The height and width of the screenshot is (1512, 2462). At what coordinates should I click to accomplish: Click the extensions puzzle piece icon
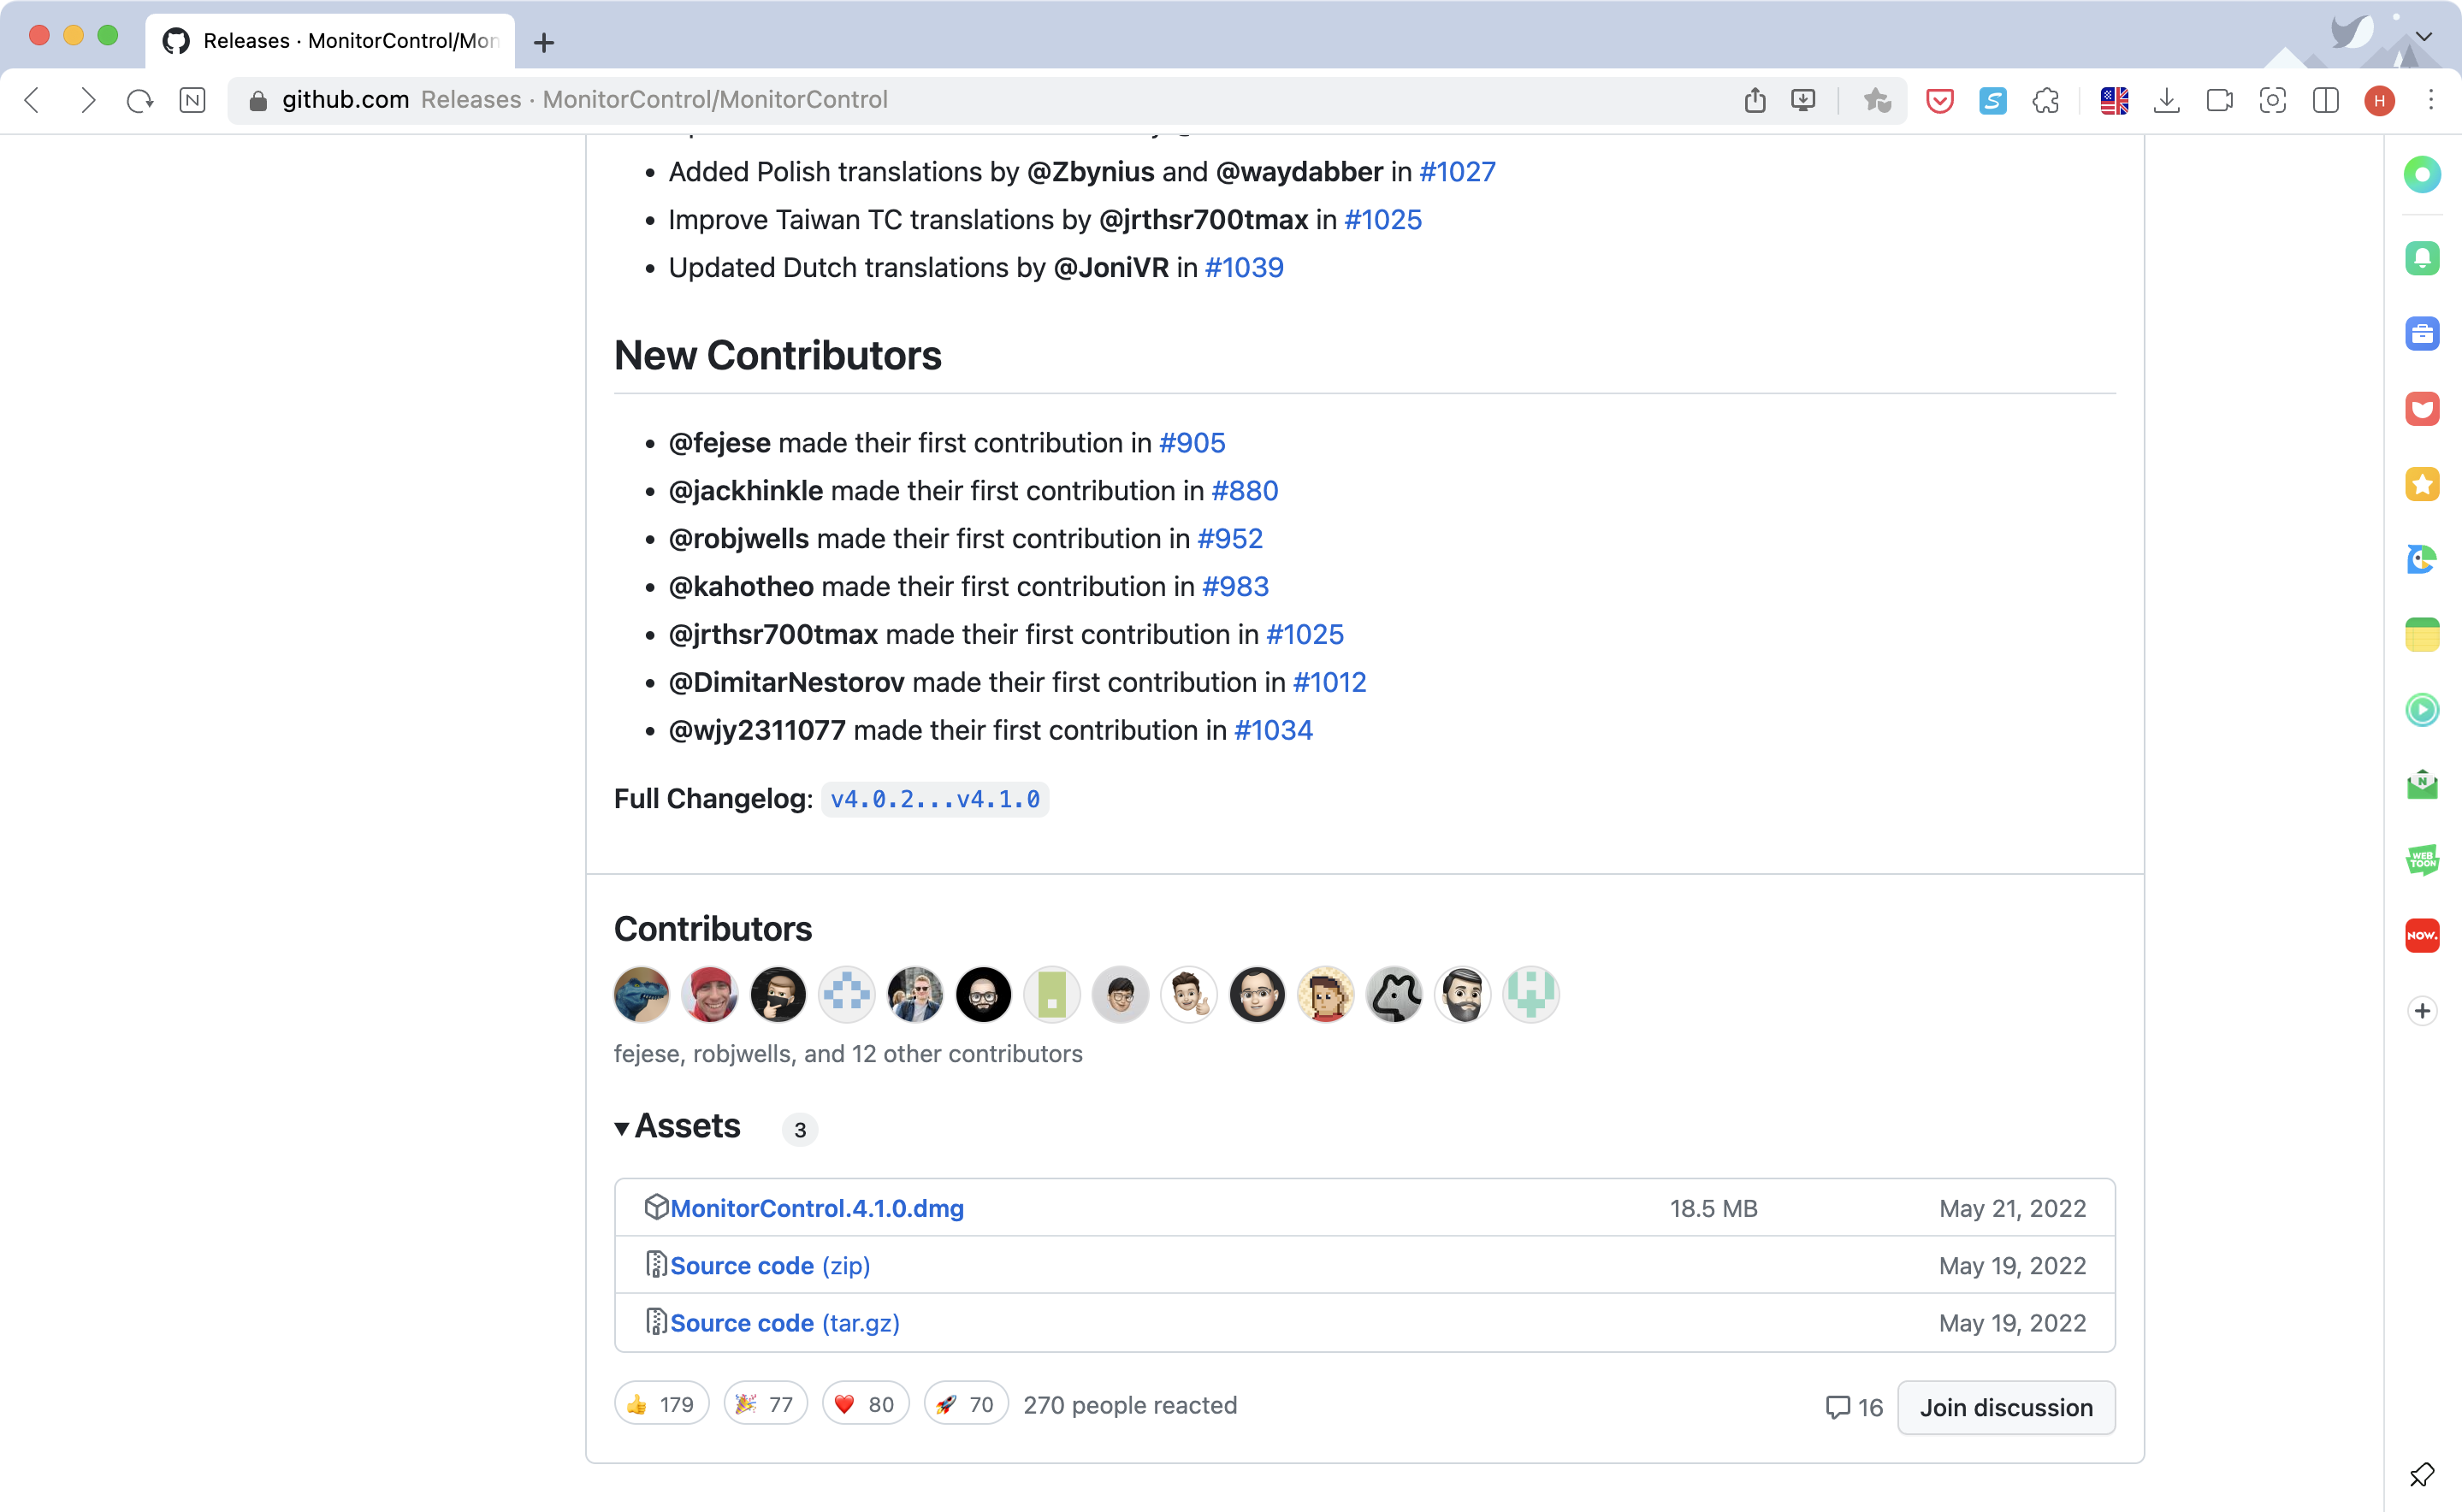[x=2045, y=100]
